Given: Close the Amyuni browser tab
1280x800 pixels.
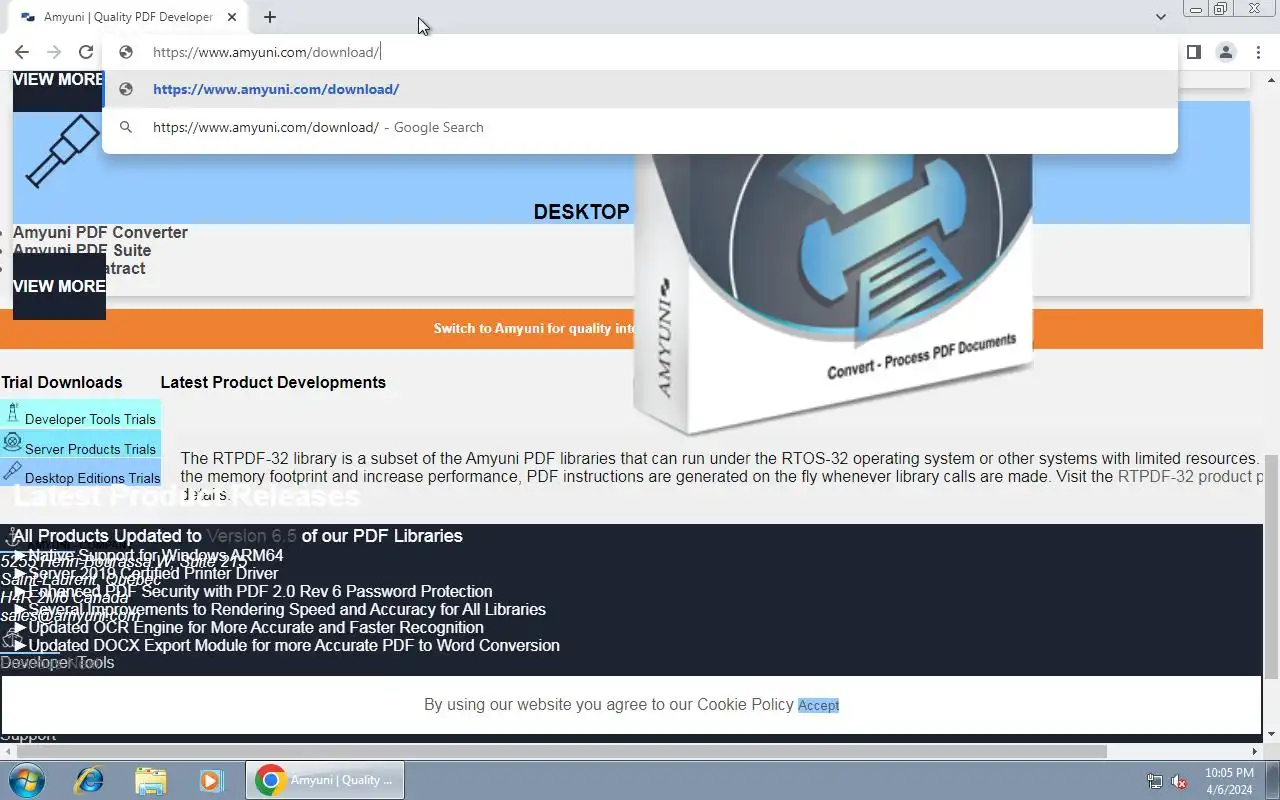Looking at the screenshot, I should (232, 17).
